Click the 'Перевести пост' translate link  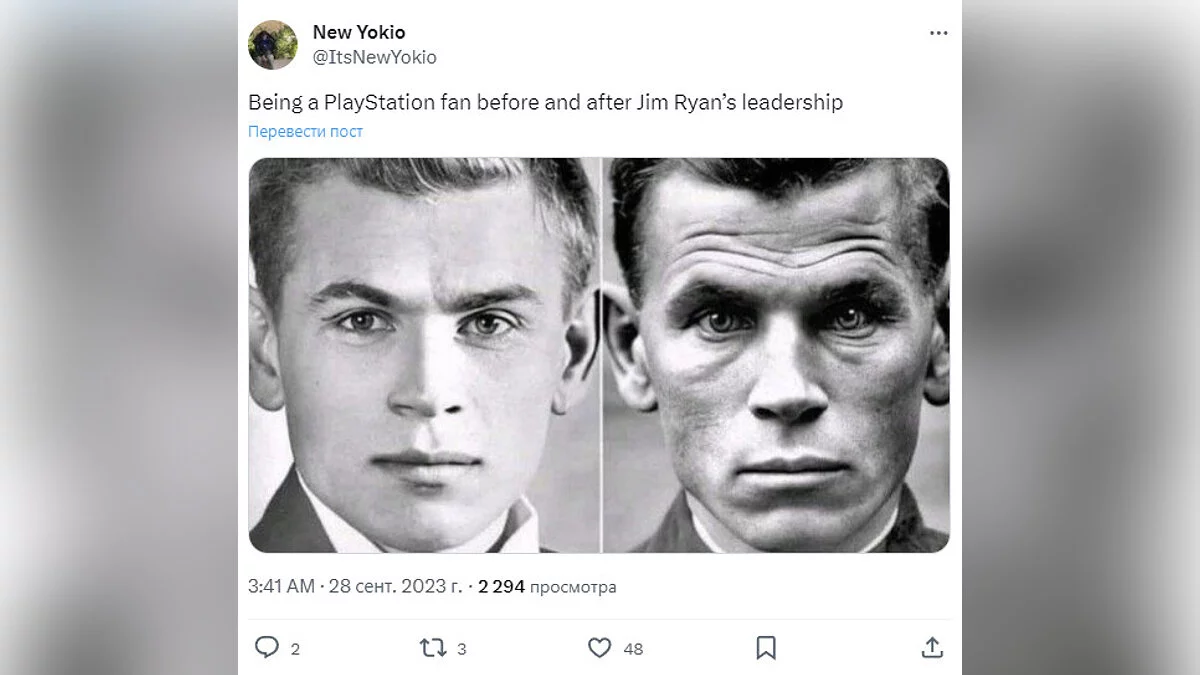305,131
